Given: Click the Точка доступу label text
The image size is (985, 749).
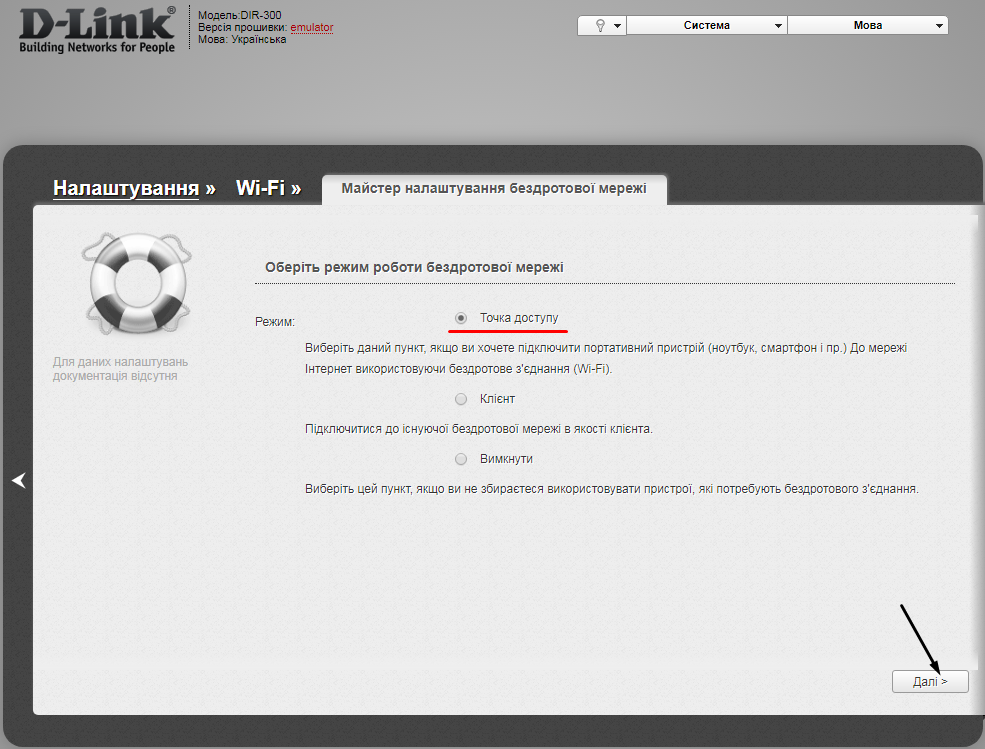Looking at the screenshot, I should point(519,318).
